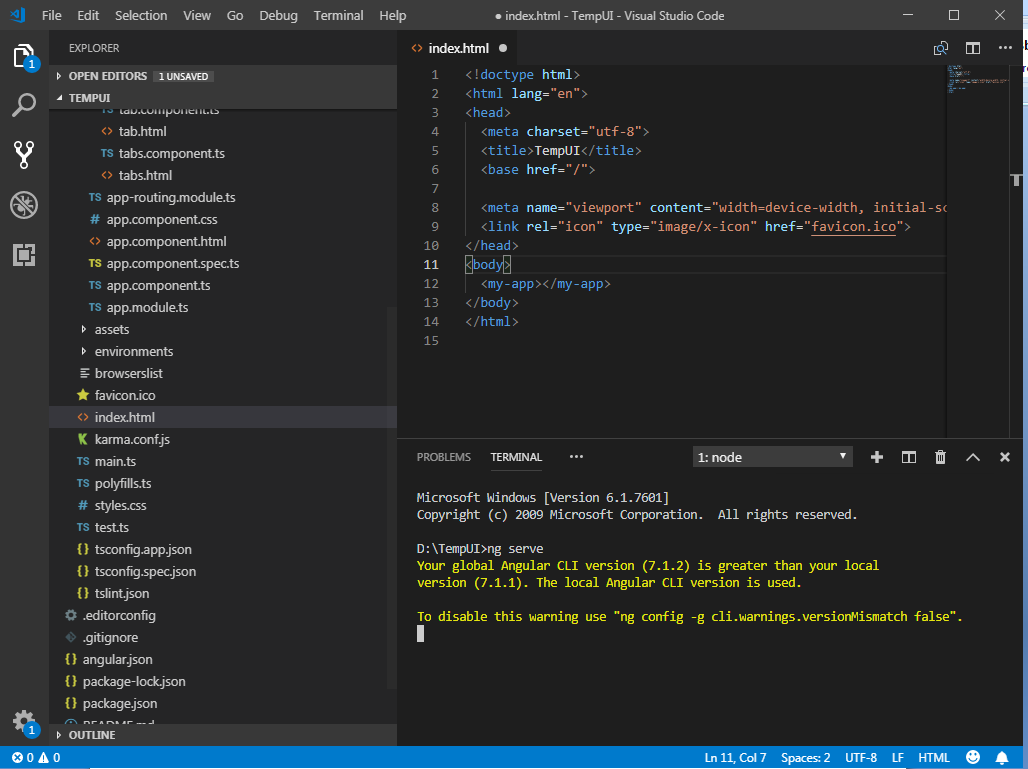Image resolution: width=1028 pixels, height=769 pixels.
Task: Open the Terminal menu in the menu bar
Action: (338, 15)
